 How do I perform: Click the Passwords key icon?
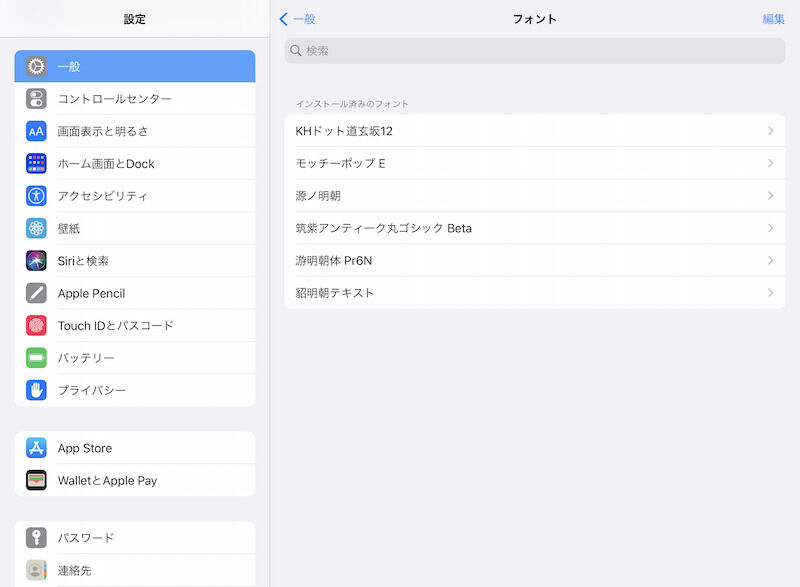tap(36, 538)
